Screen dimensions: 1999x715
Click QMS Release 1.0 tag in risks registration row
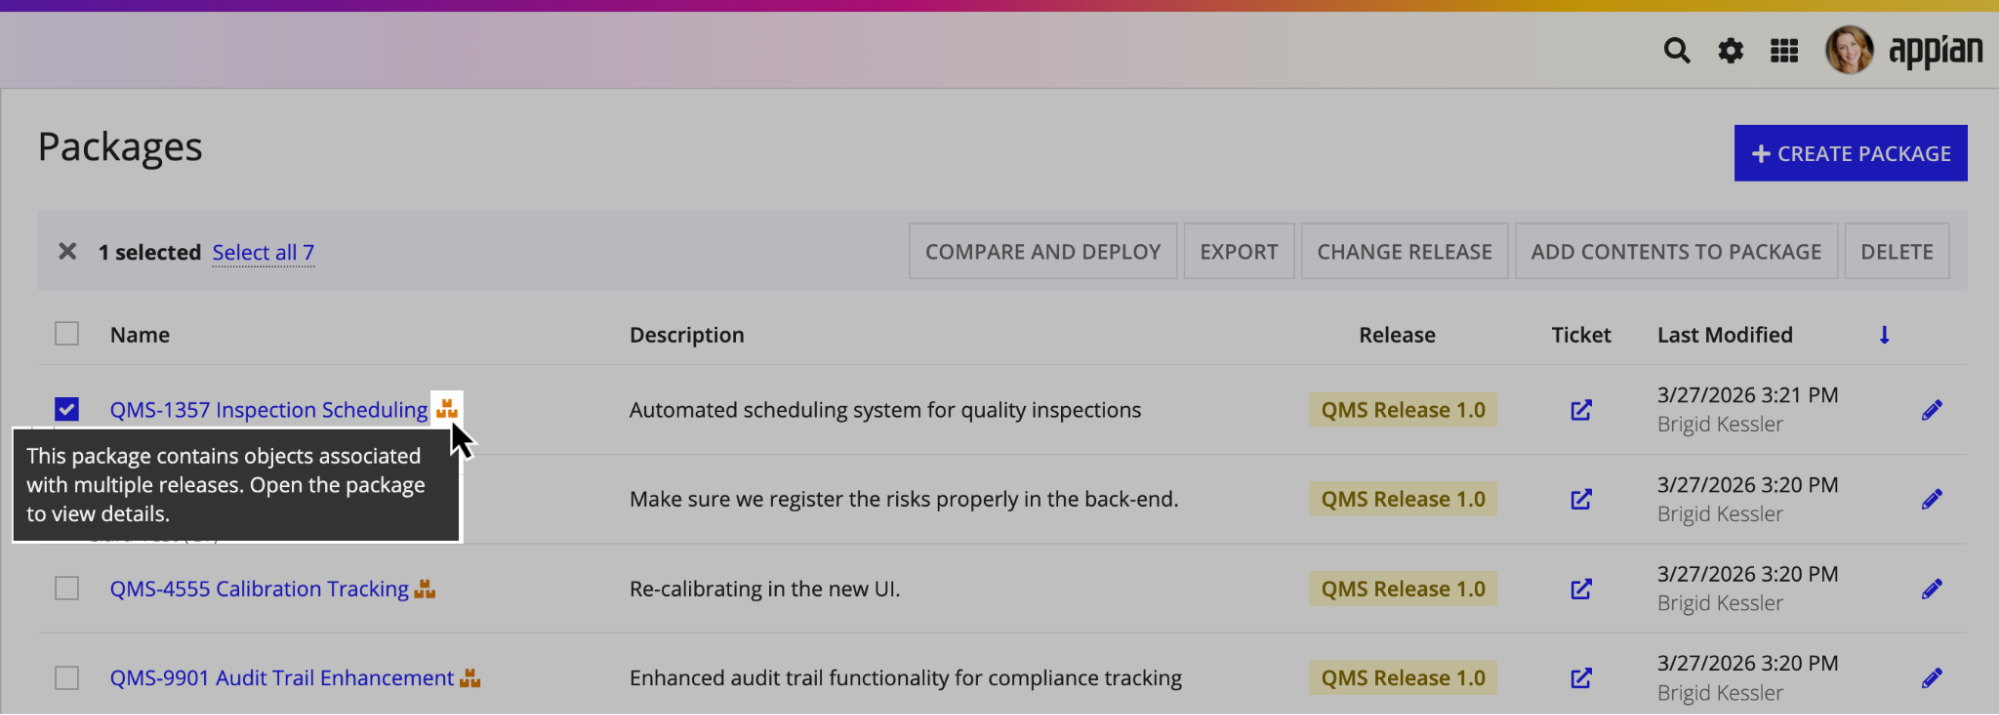[1403, 499]
